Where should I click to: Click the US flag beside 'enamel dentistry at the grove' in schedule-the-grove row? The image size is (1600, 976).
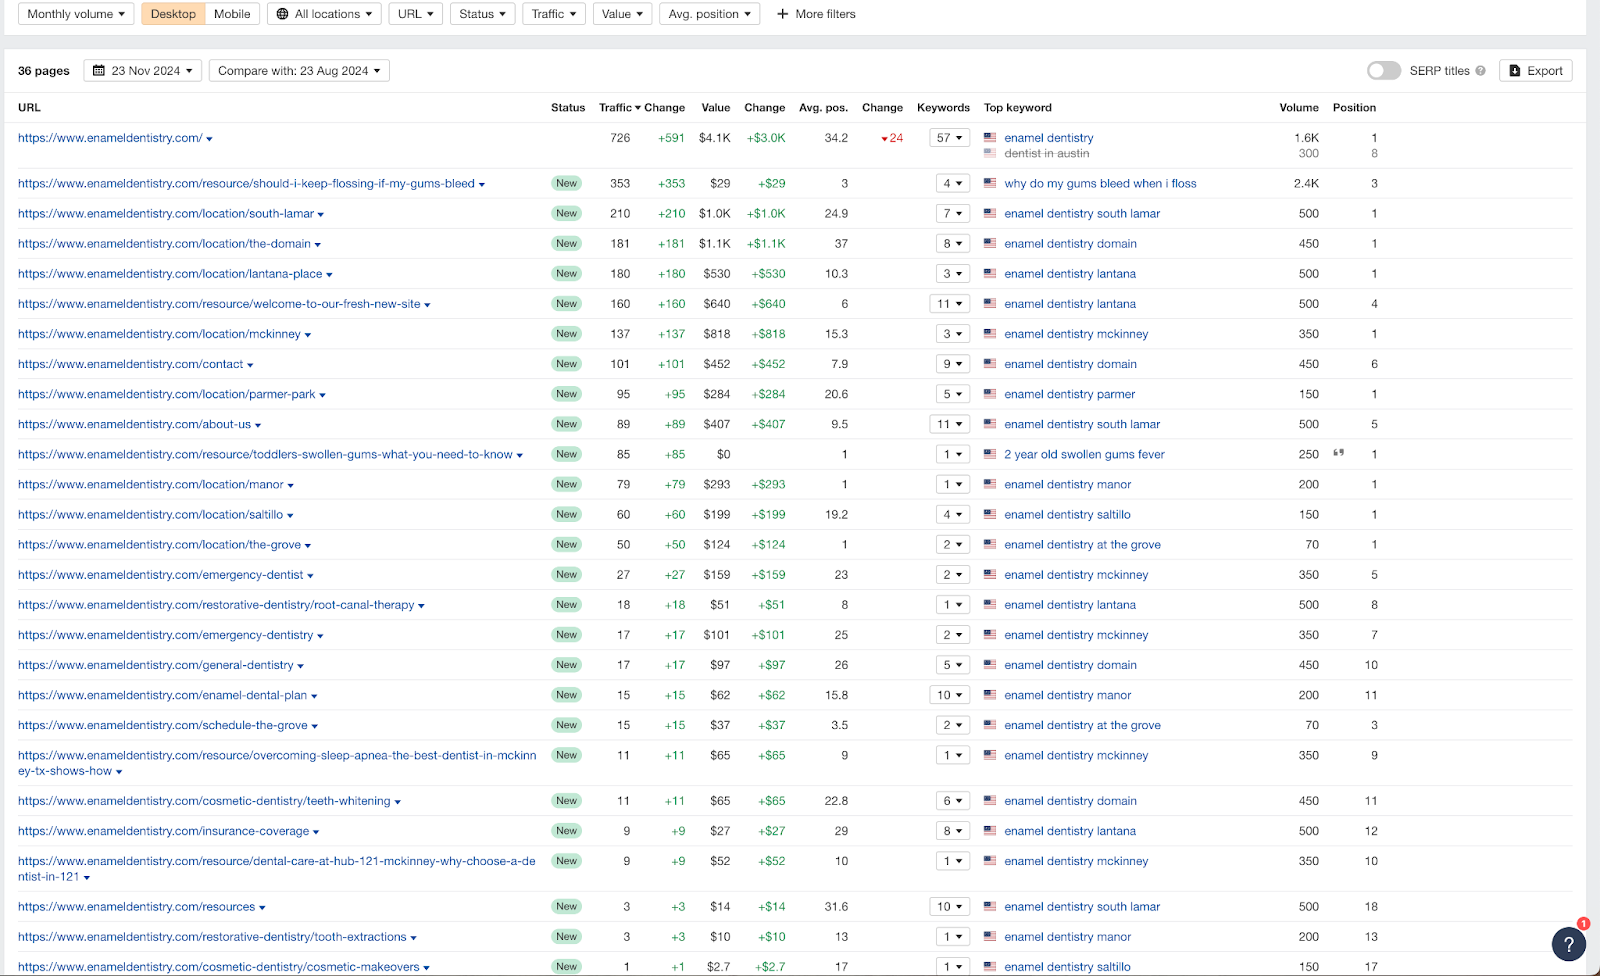tap(990, 725)
